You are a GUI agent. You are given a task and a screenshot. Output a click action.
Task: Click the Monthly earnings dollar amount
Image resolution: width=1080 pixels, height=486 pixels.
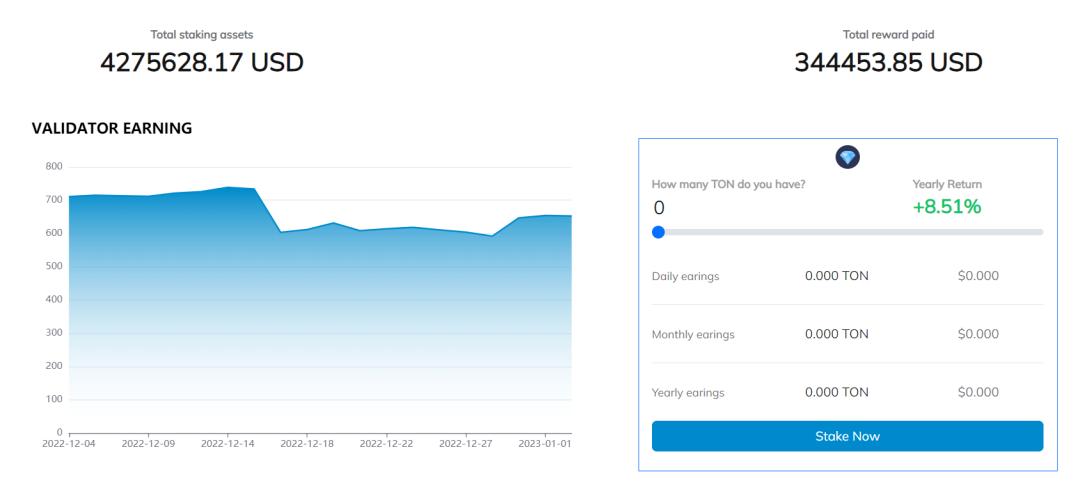pos(978,334)
